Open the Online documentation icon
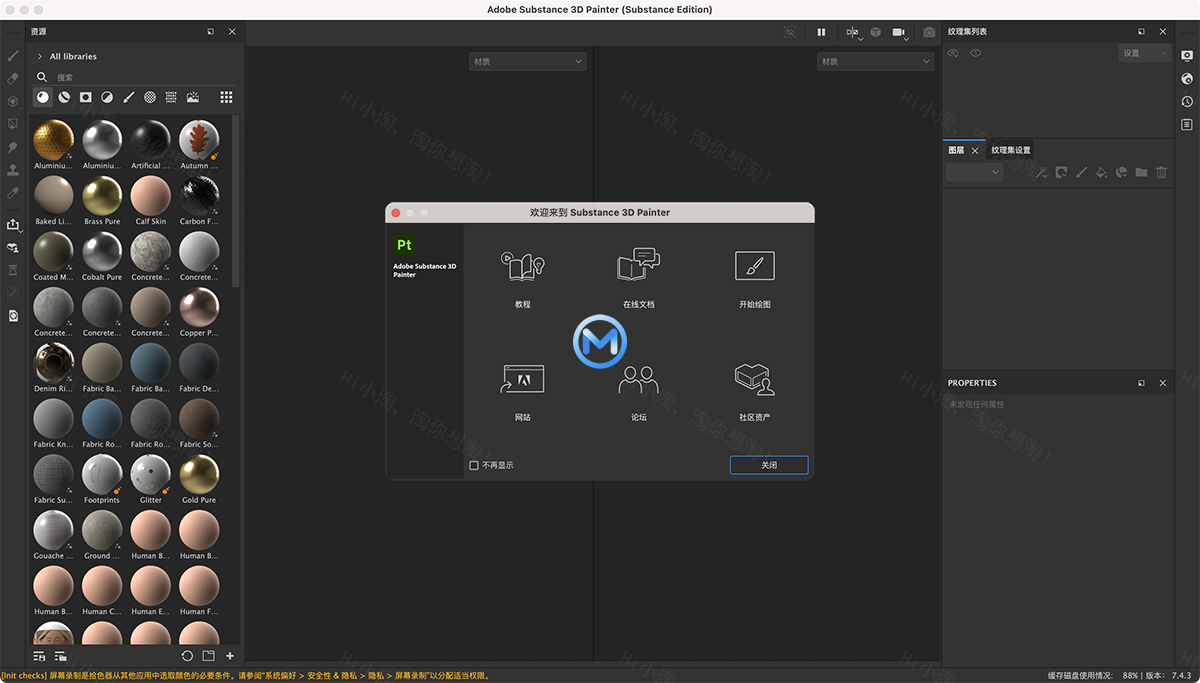Screen dimensions: 1200x683 point(639,265)
